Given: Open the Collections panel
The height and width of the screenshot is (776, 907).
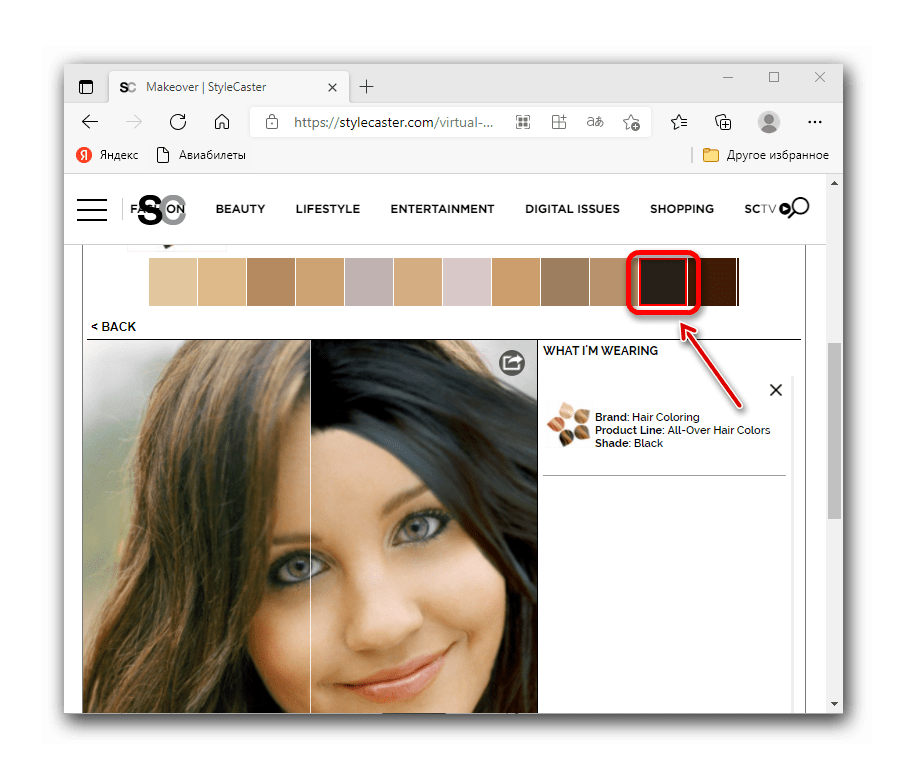Looking at the screenshot, I should coord(723,122).
